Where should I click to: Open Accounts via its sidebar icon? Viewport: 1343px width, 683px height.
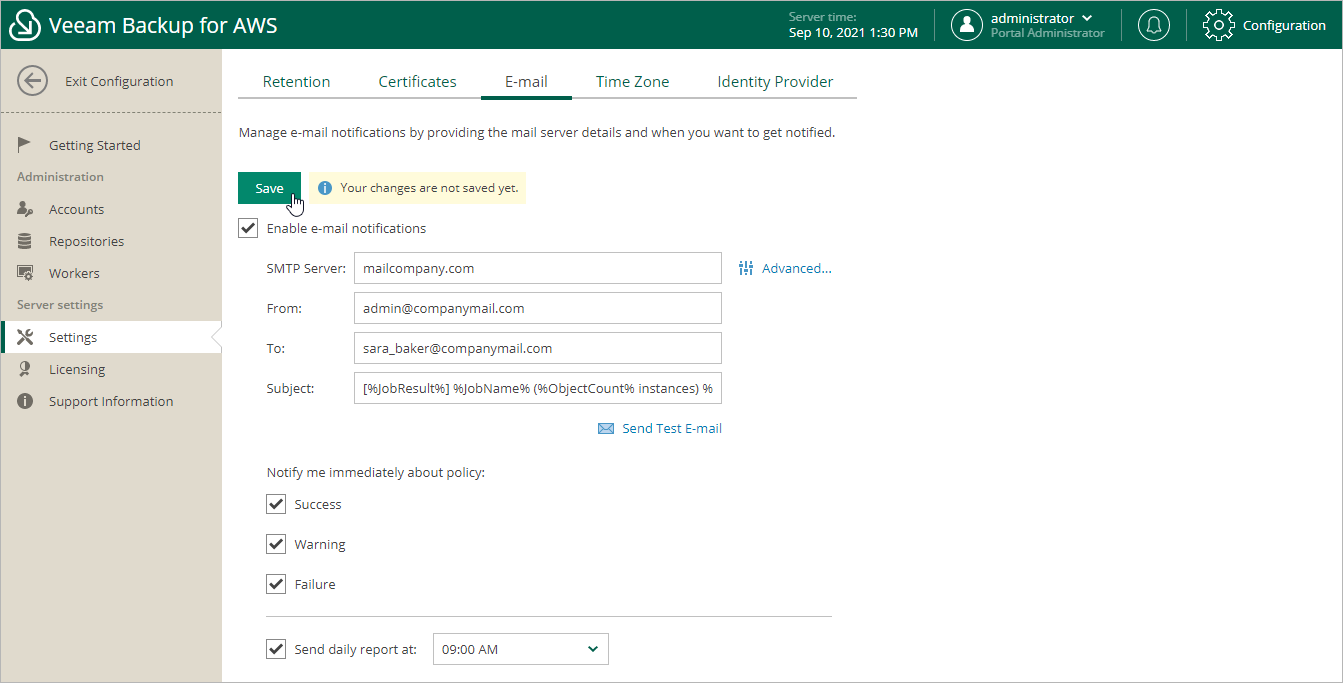(x=26, y=209)
